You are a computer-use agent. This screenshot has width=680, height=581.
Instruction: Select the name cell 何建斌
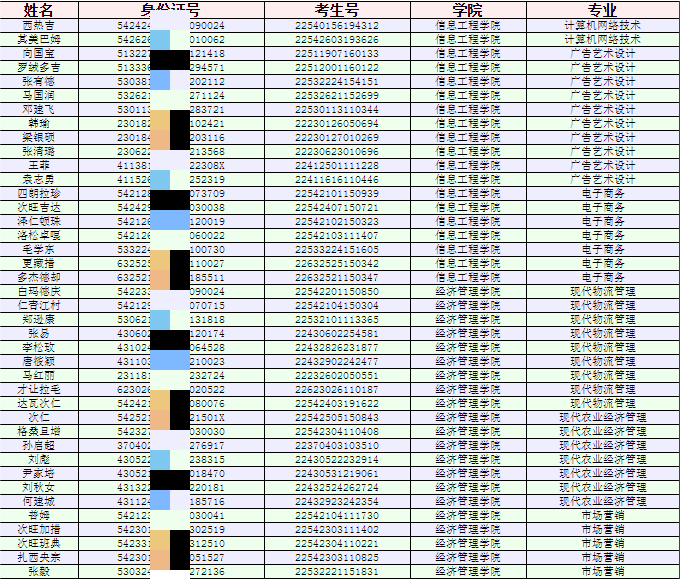[39, 501]
